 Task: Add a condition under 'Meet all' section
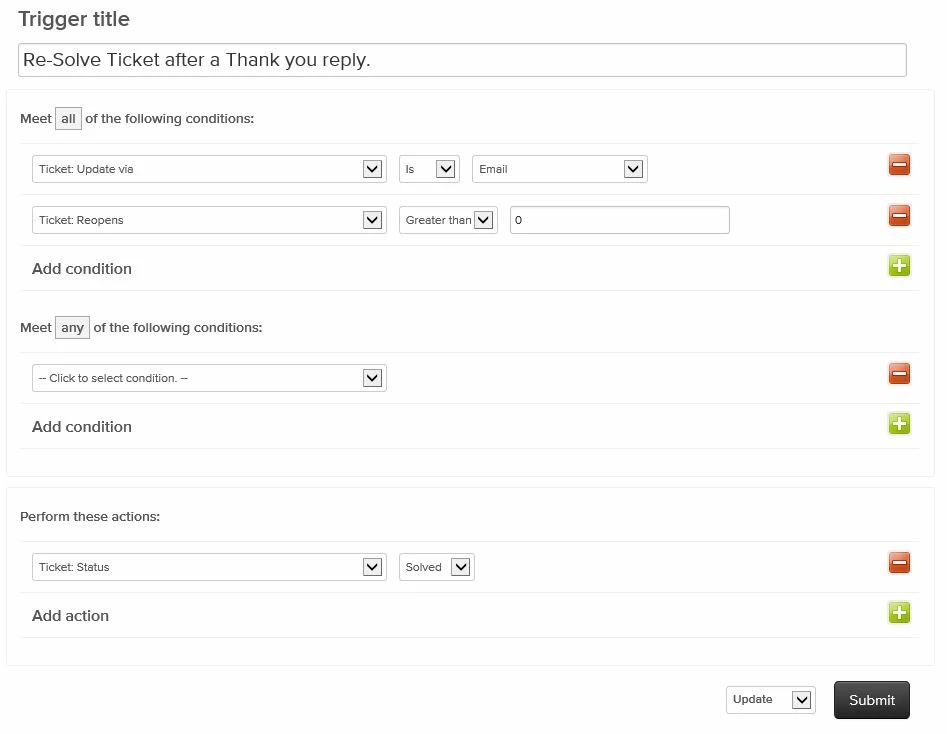pos(899,265)
